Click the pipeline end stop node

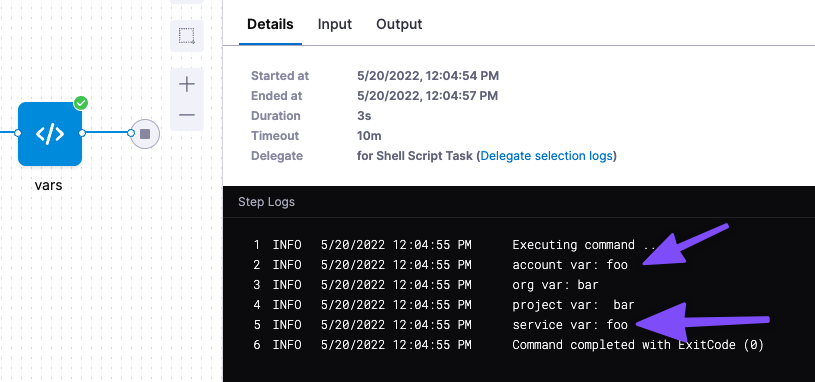tap(145, 134)
